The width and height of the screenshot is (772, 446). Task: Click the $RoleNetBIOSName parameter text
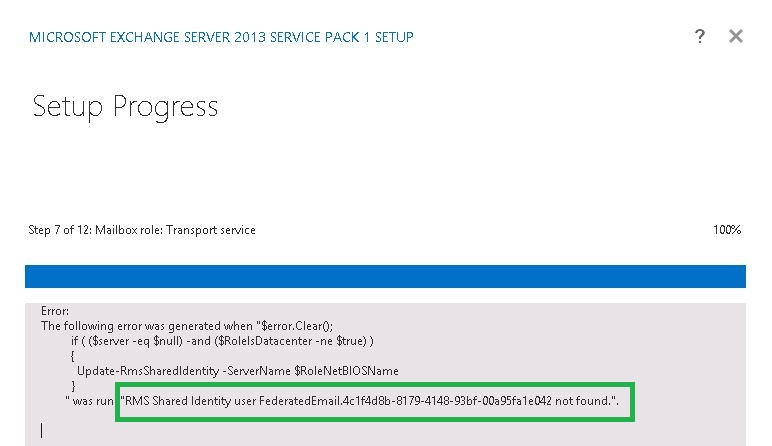point(346,371)
